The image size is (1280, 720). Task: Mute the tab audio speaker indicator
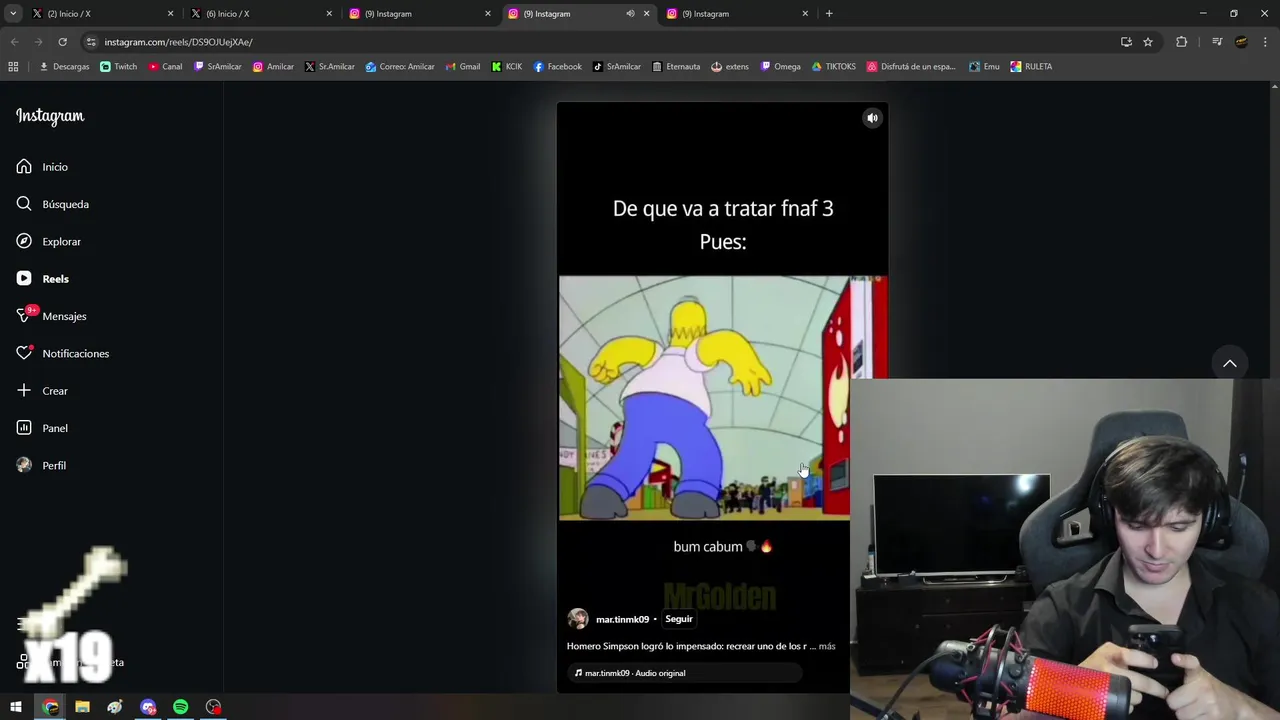coord(630,14)
